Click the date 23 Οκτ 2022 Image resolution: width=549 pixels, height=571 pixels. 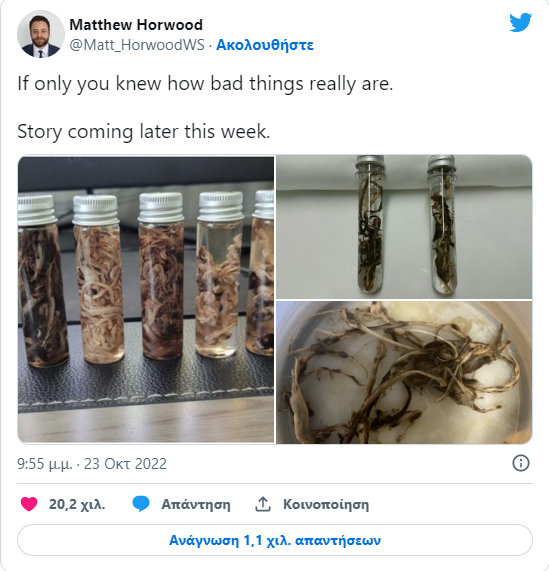pos(125,464)
